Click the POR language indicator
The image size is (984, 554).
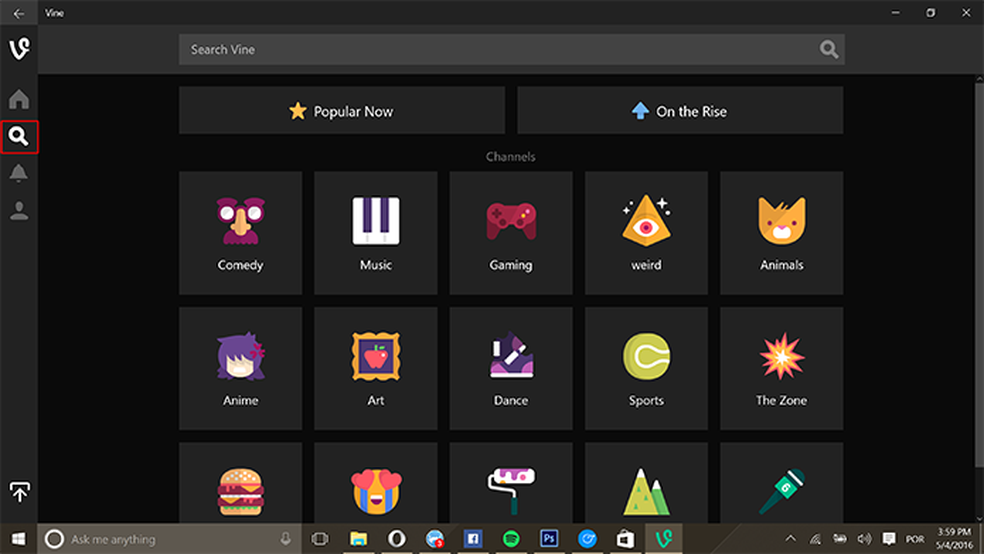pyautogui.click(x=915, y=539)
